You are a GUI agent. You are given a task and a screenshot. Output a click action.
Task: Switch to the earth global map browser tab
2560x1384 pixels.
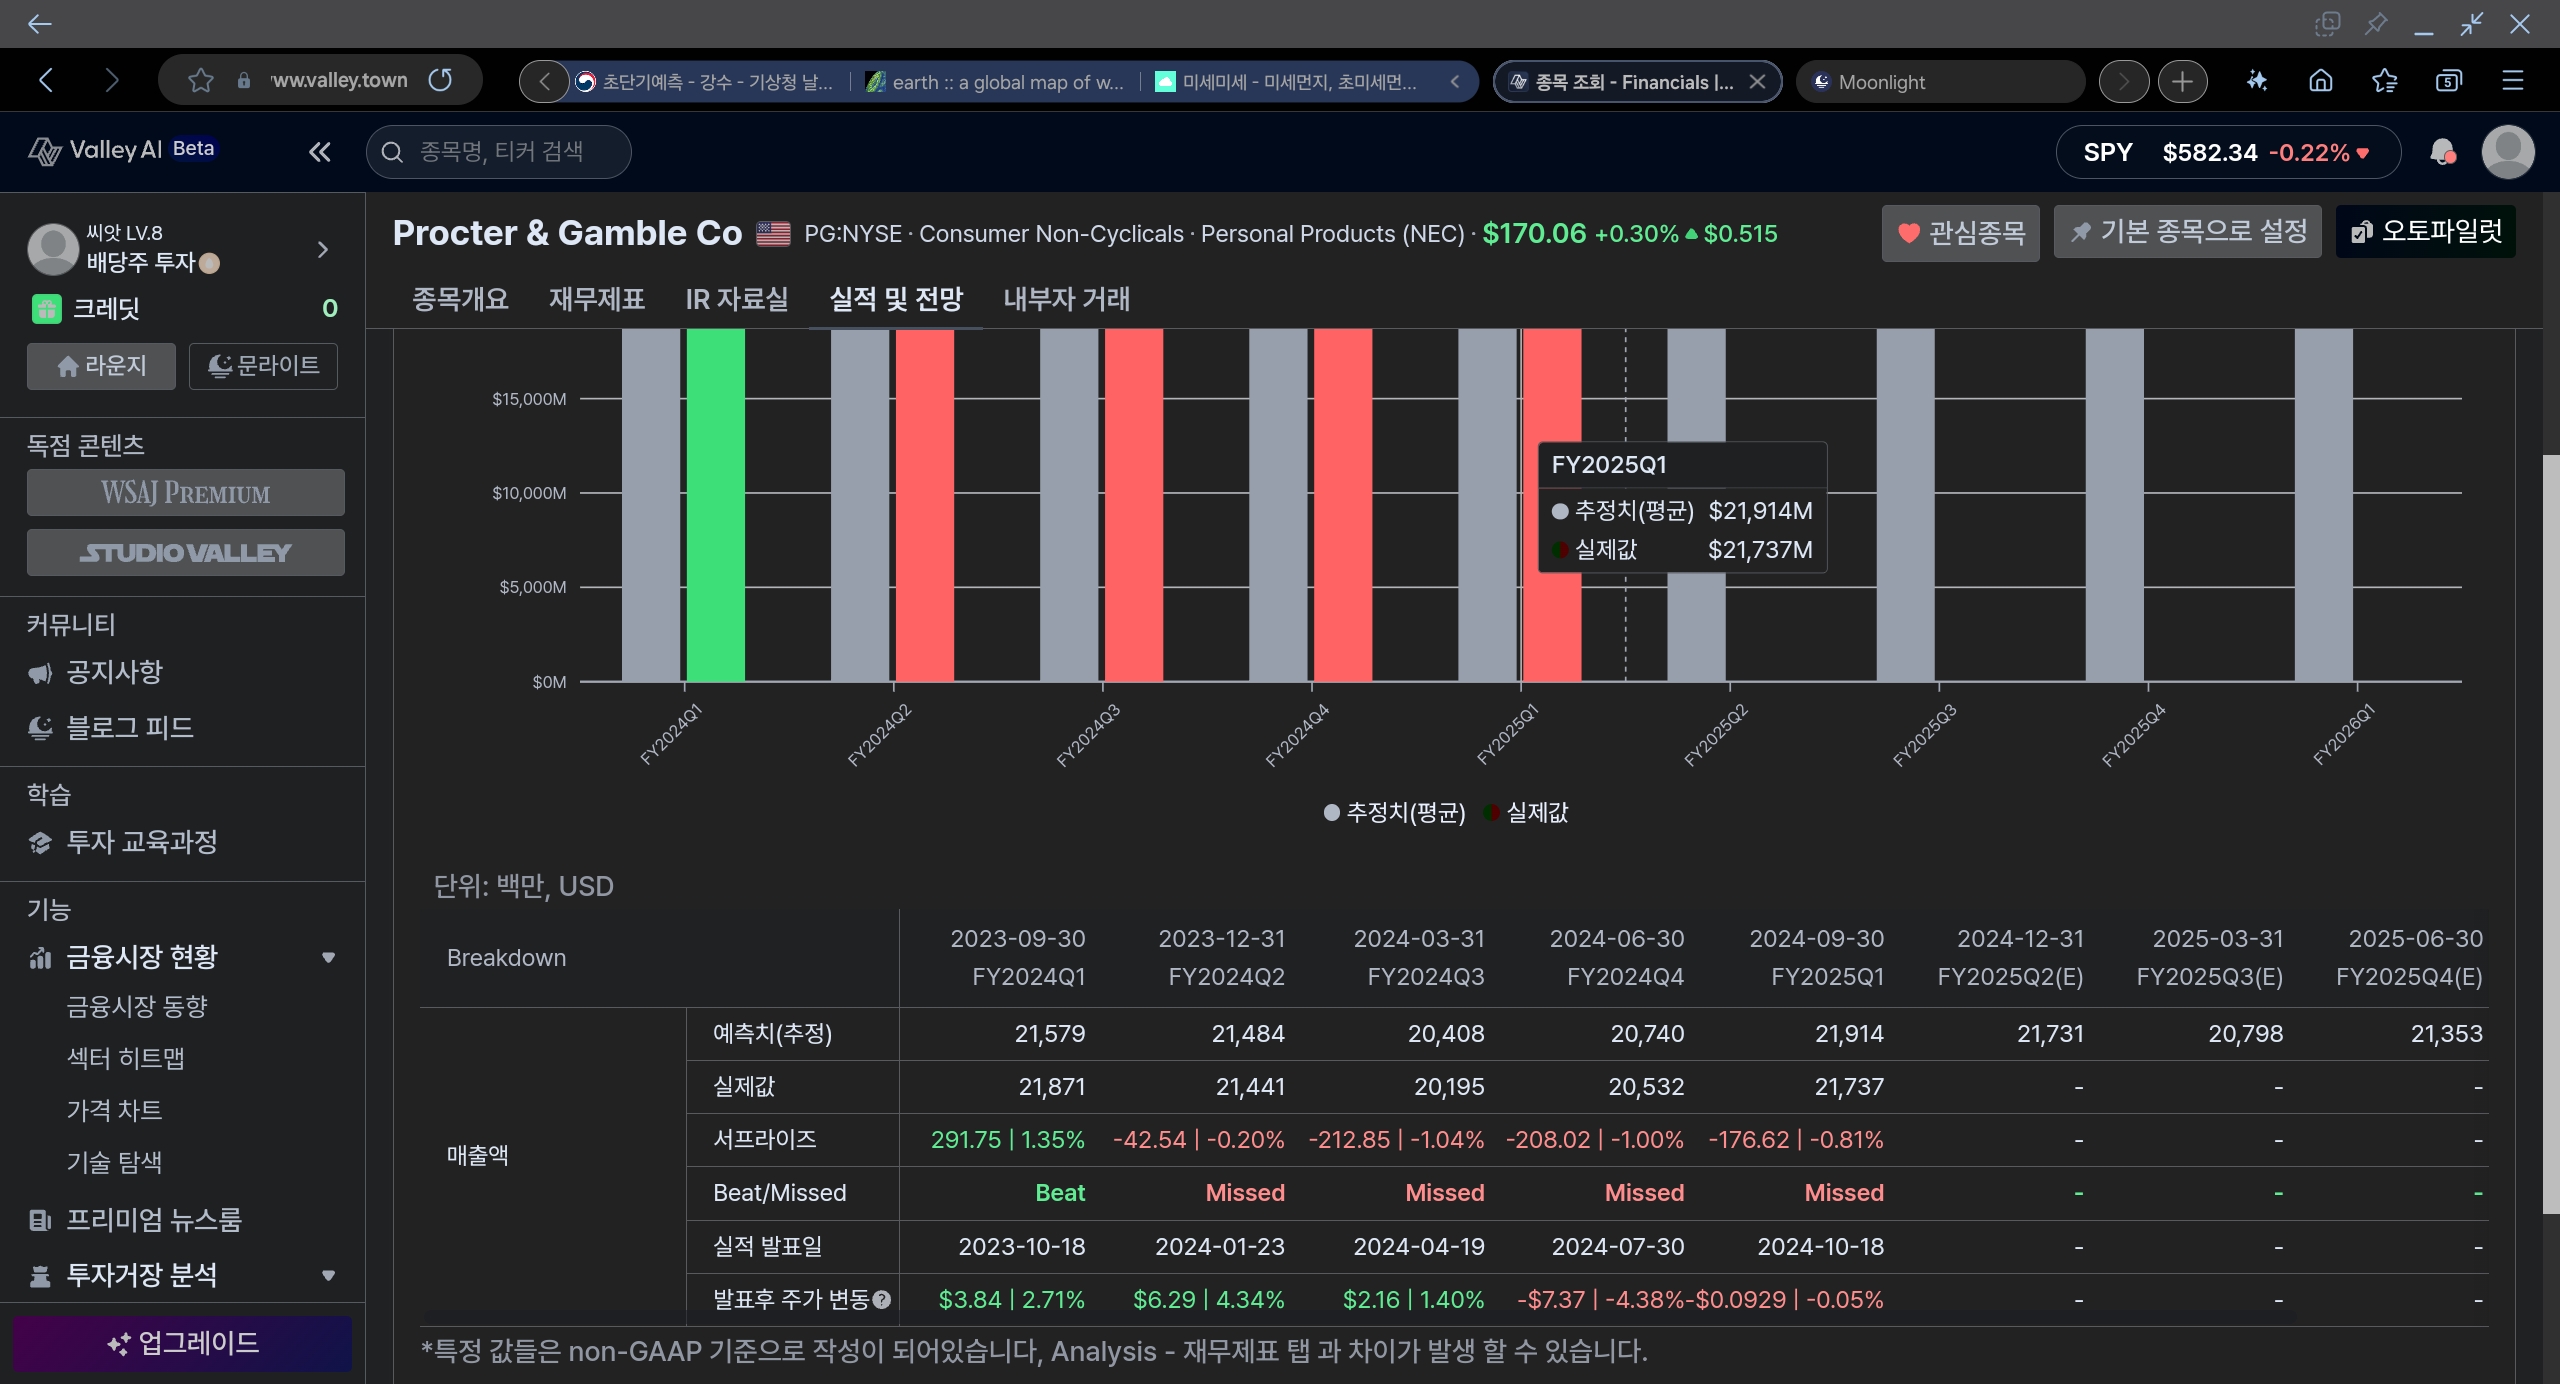pos(994,82)
